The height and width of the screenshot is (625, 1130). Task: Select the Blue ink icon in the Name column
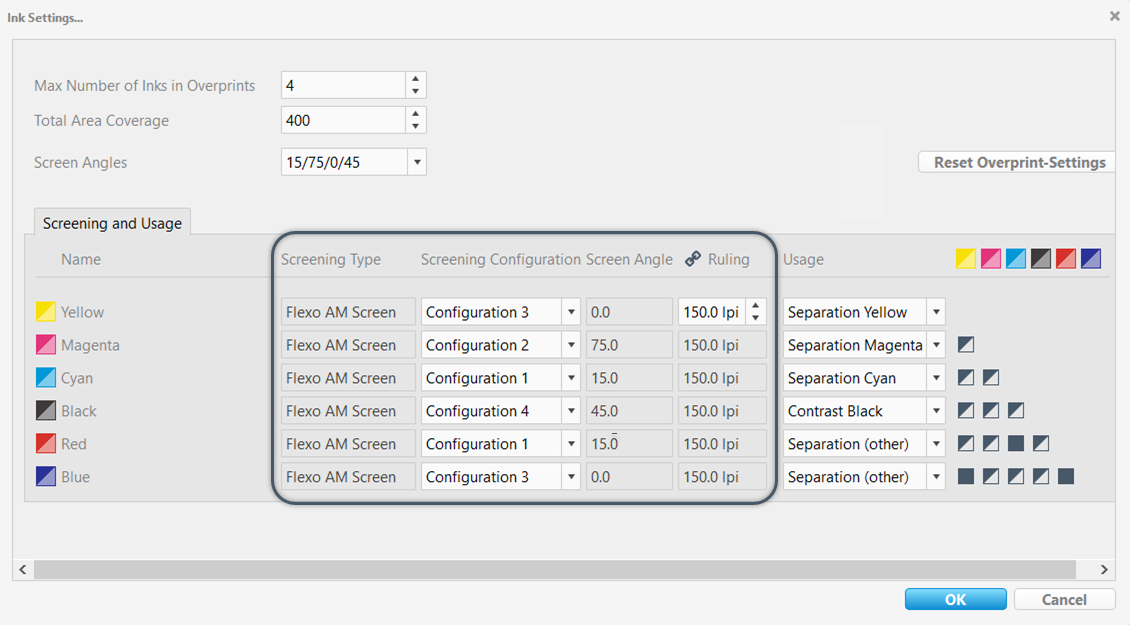[x=45, y=476]
